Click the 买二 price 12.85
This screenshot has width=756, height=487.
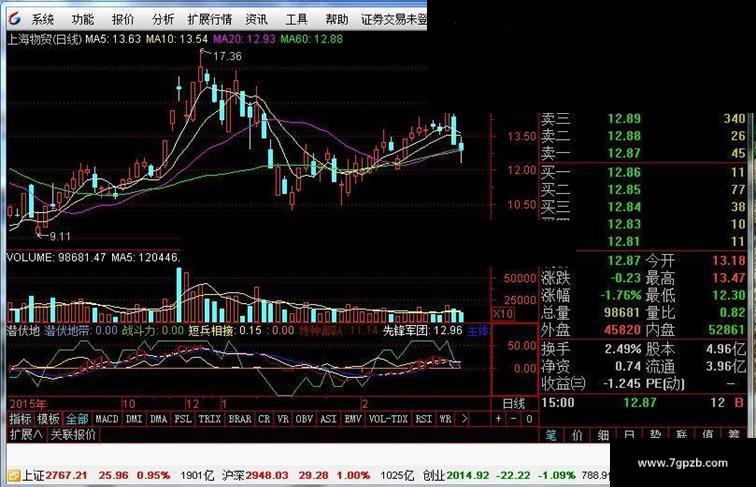pos(624,189)
